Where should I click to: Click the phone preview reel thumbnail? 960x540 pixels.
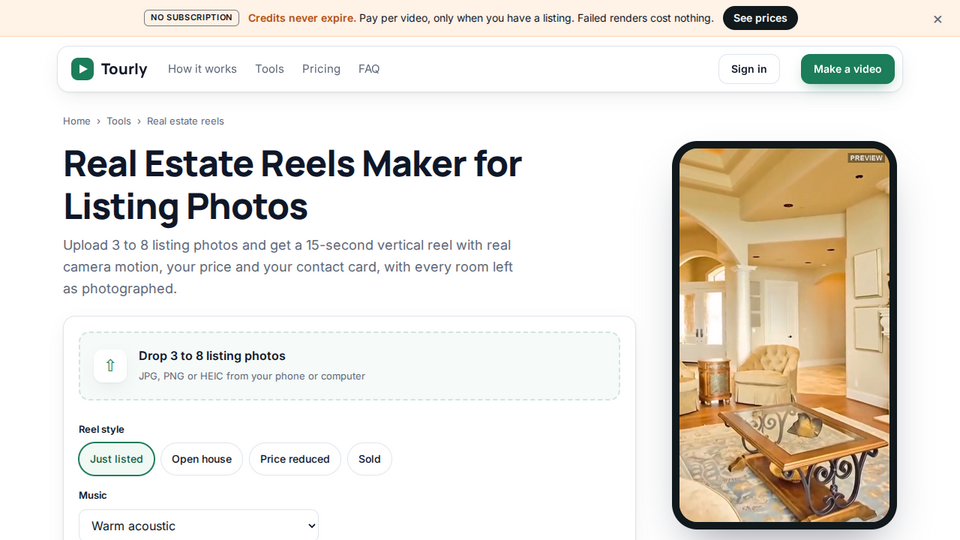pyautogui.click(x=784, y=335)
